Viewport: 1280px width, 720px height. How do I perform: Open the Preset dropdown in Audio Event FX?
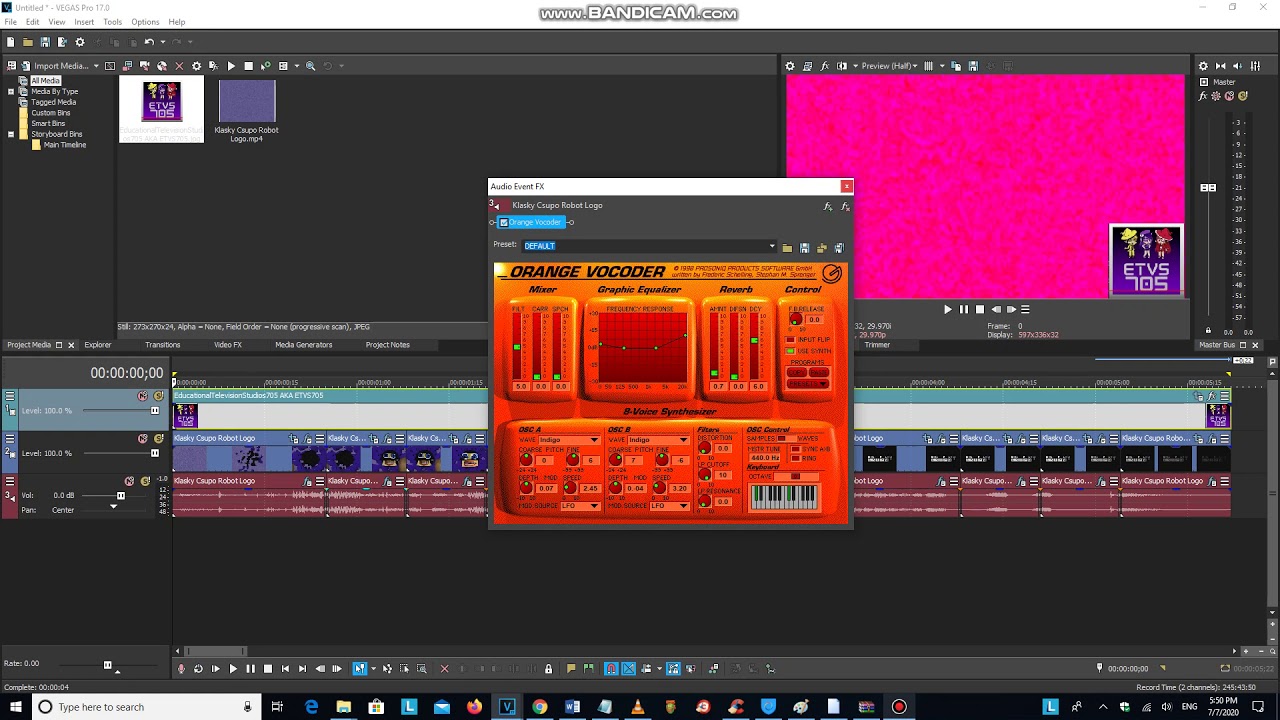coord(772,246)
